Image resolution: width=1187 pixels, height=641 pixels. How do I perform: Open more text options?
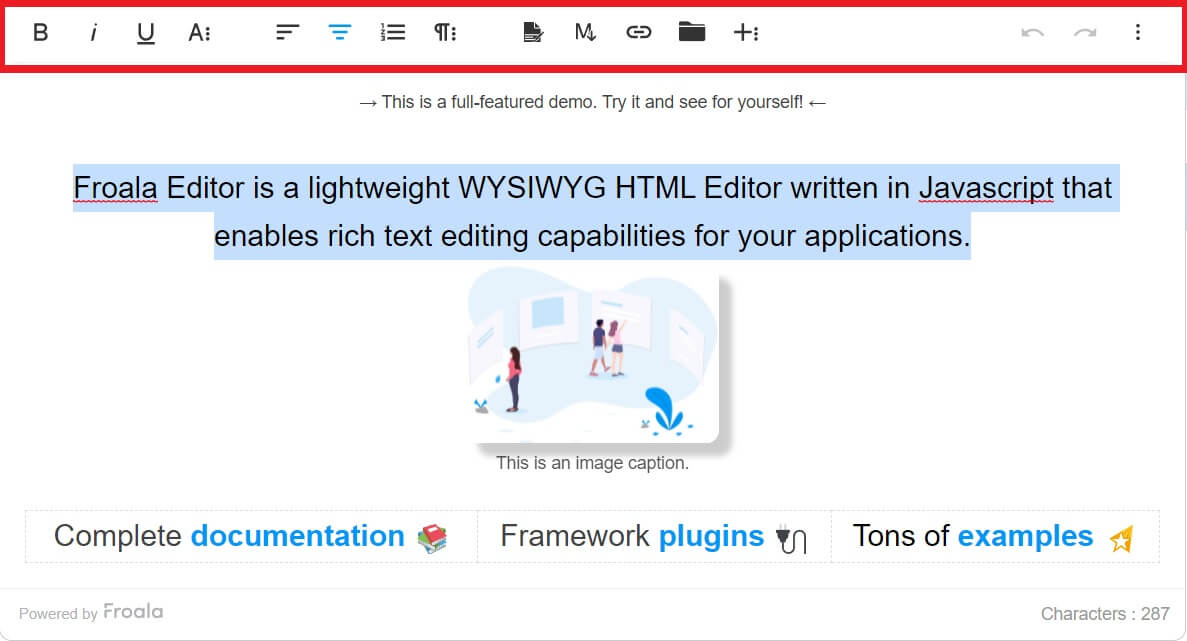point(199,33)
